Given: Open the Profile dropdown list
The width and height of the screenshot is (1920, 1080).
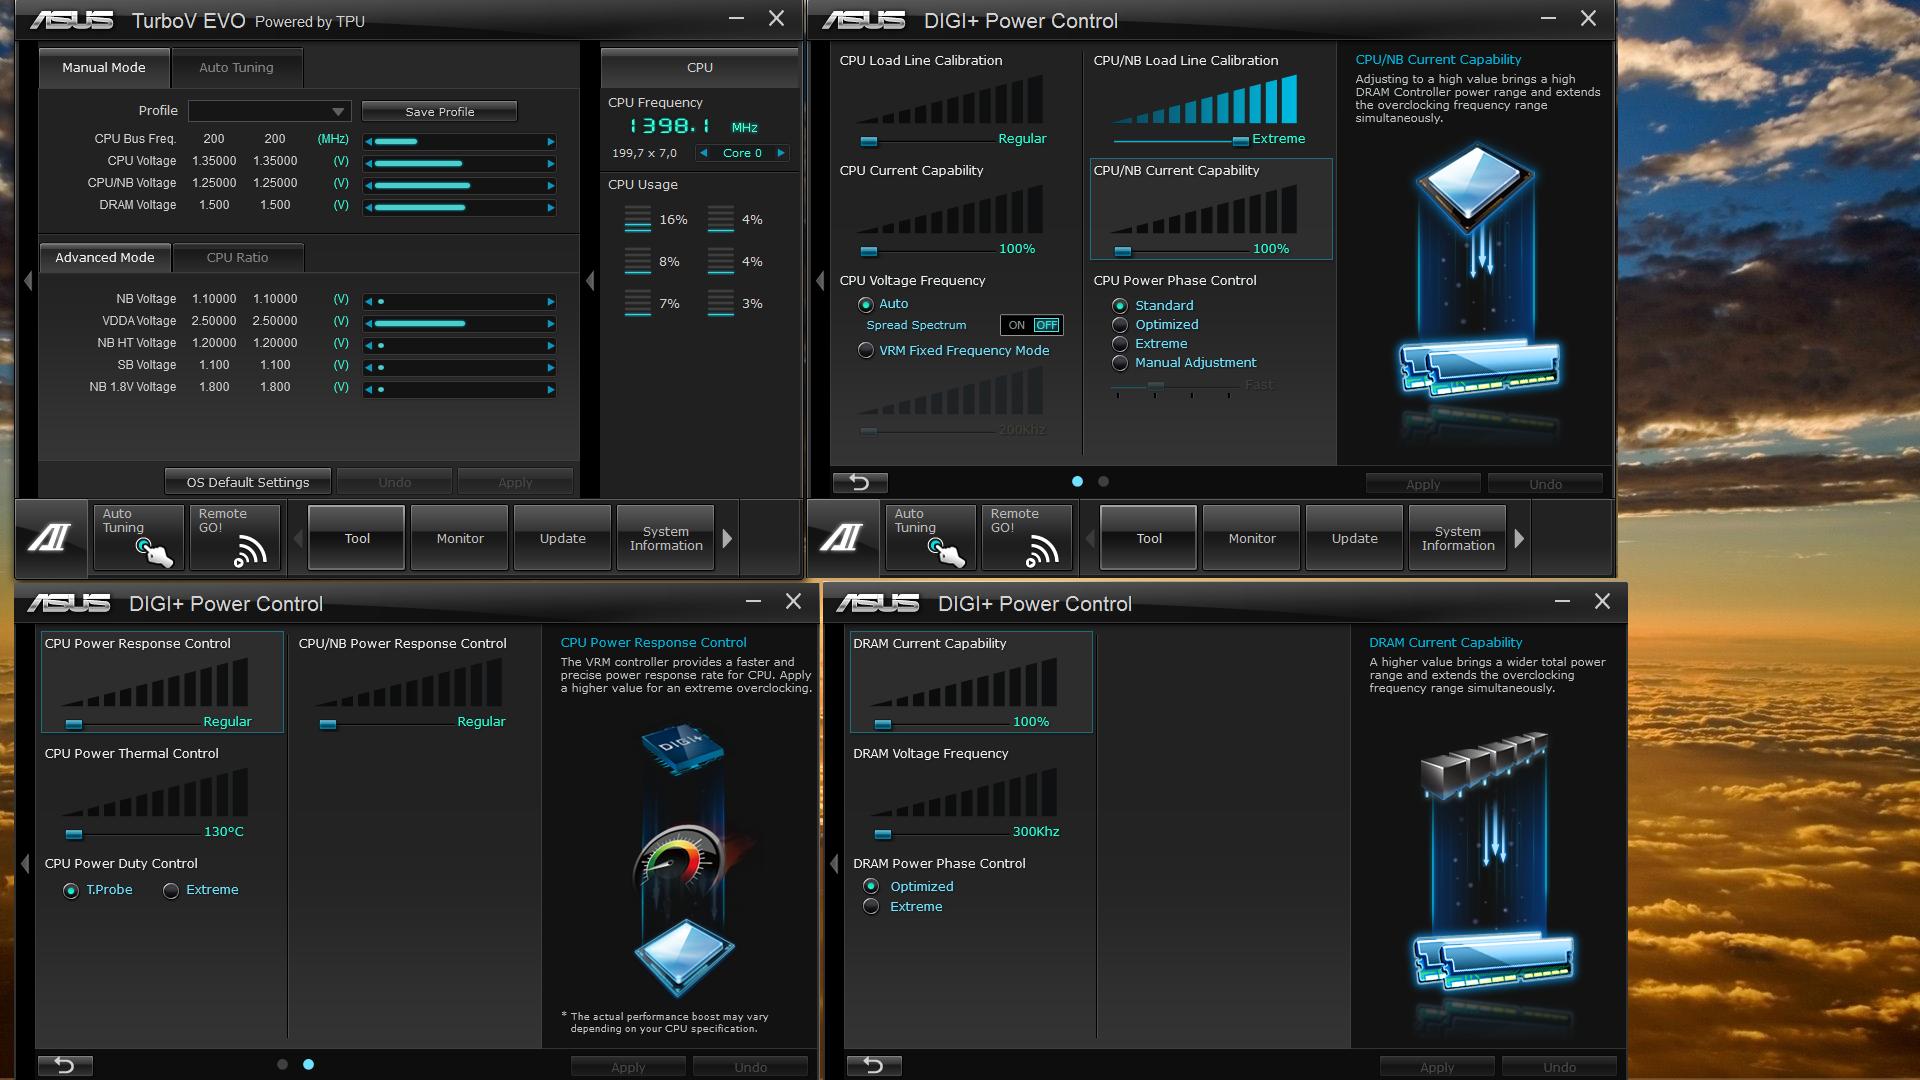Looking at the screenshot, I should click(338, 112).
